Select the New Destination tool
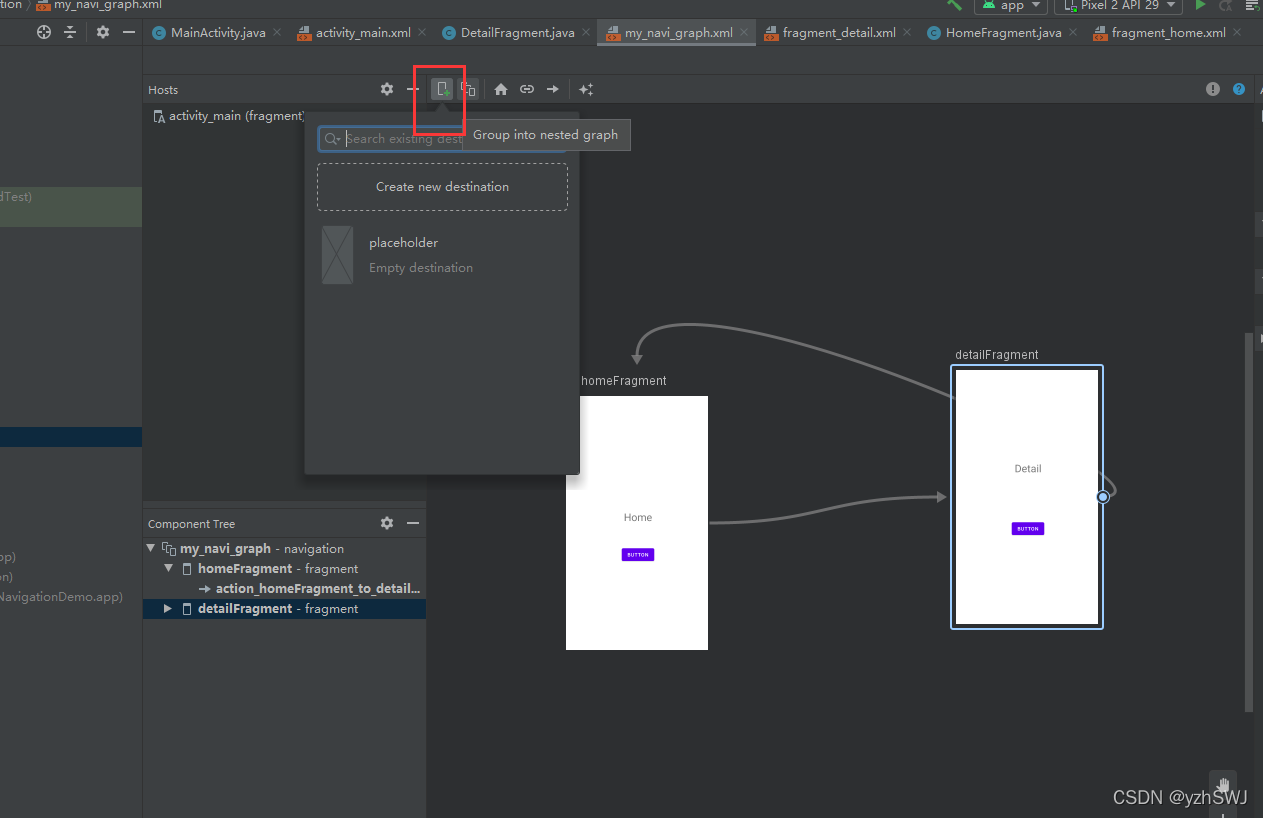The height and width of the screenshot is (818, 1263). coord(440,88)
